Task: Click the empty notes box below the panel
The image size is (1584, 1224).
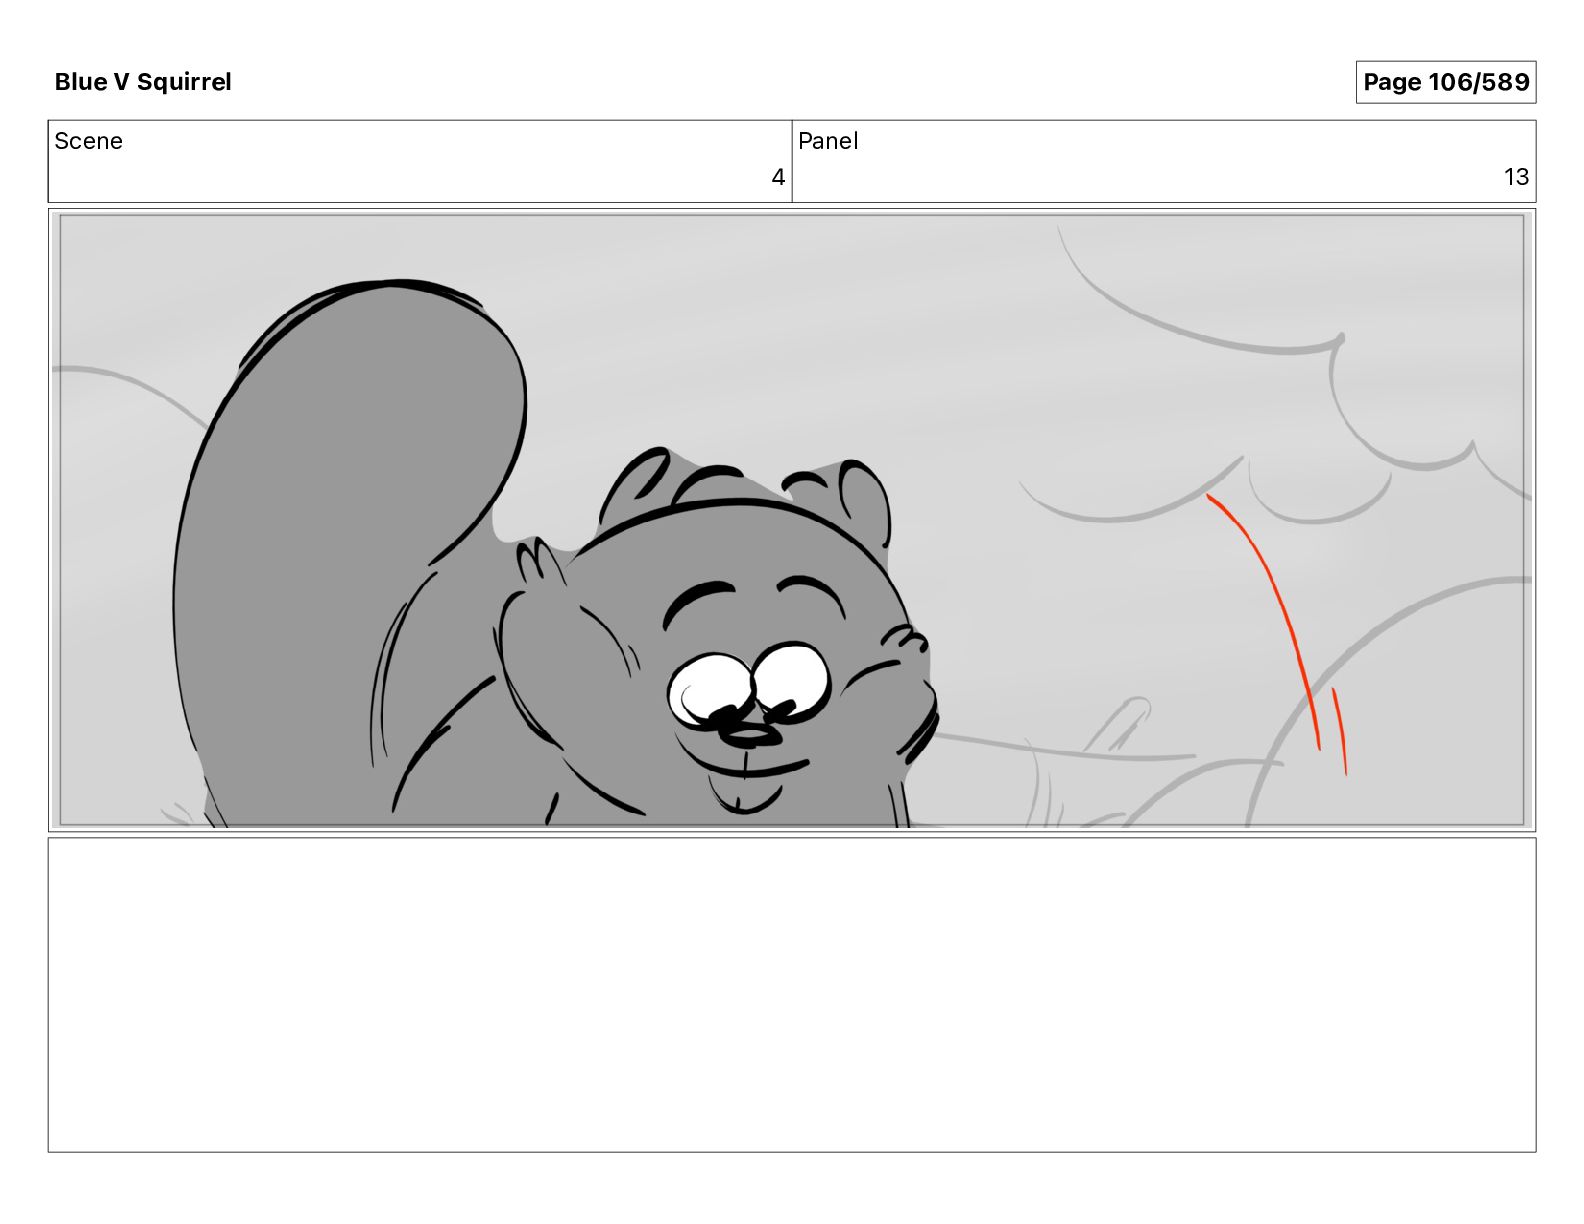Action: click(792, 995)
